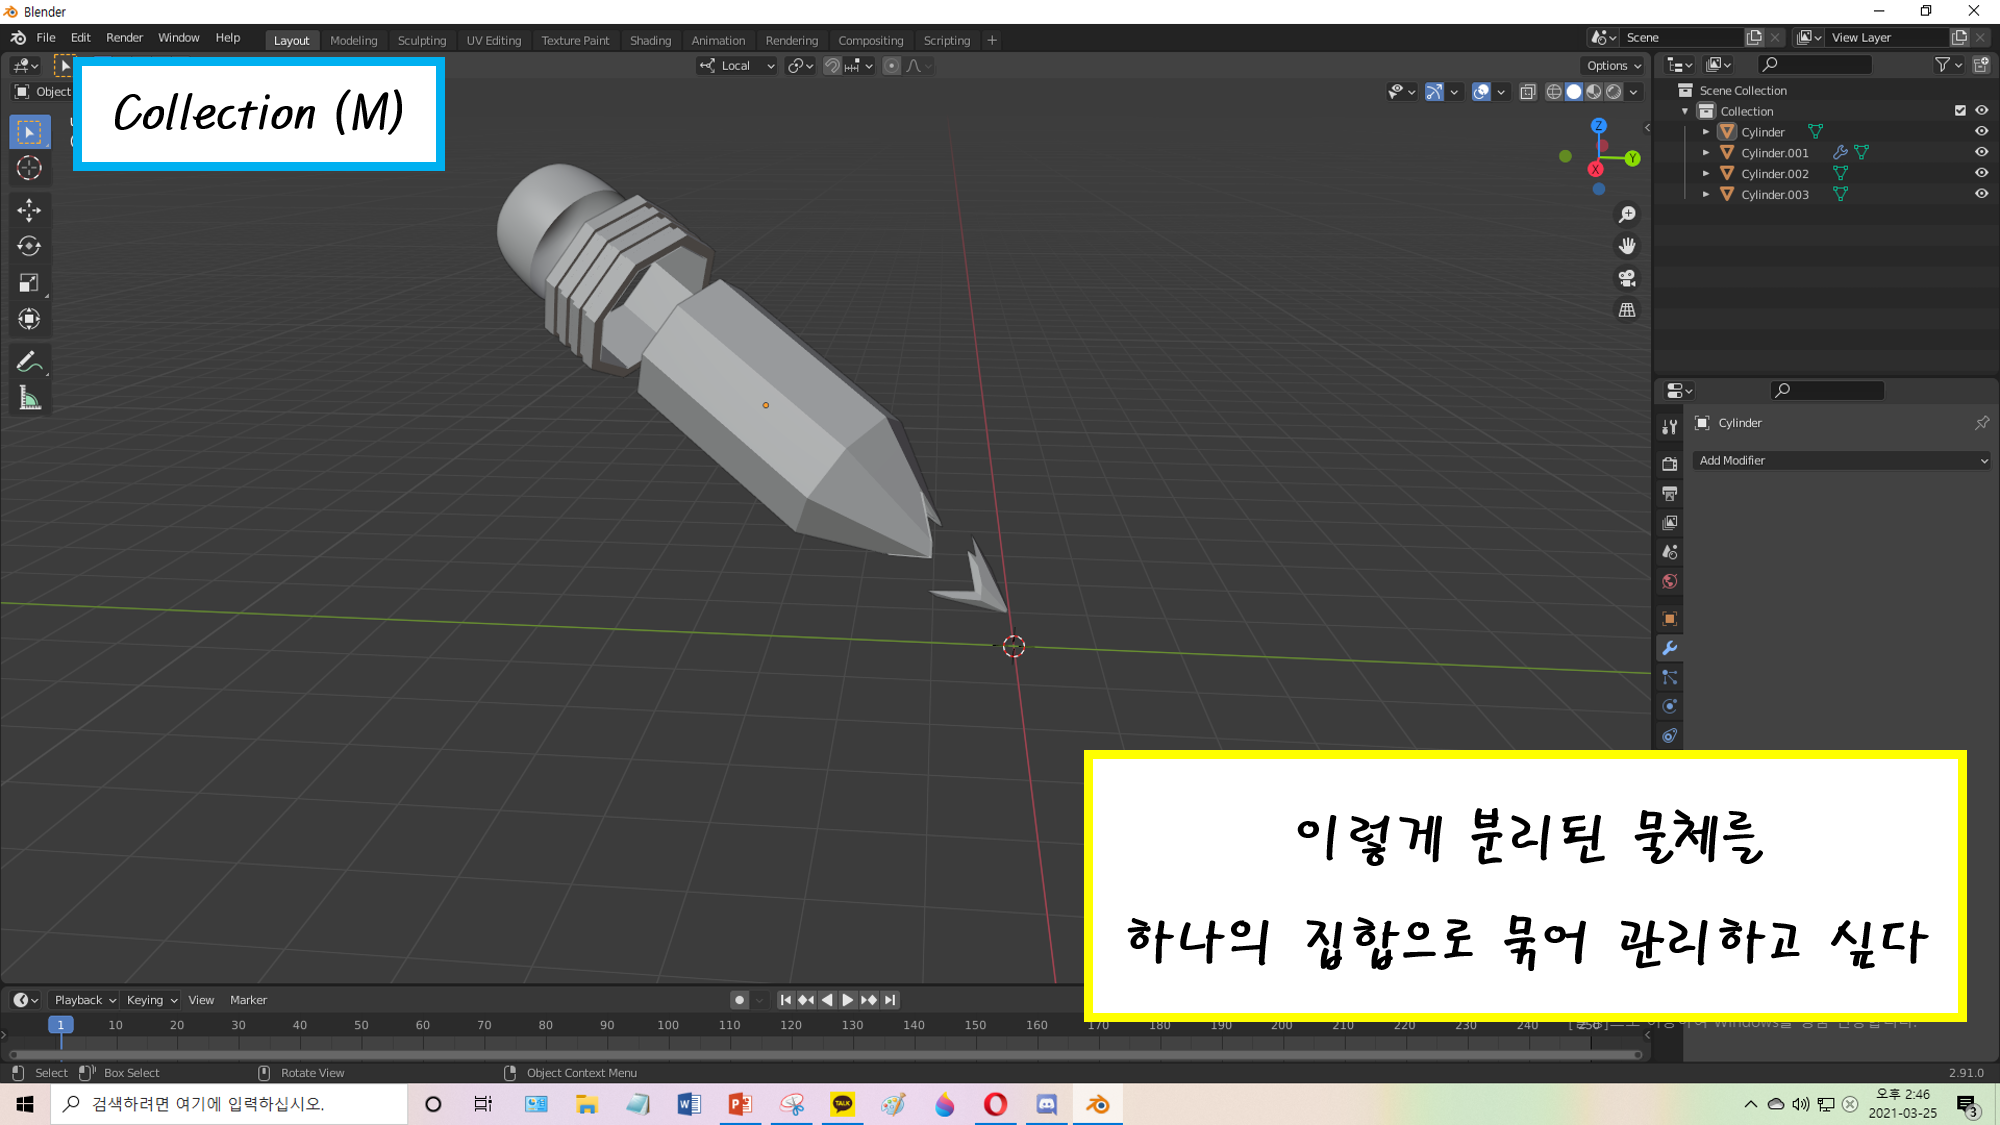Screen dimensions: 2000x1125
Task: Activate the Measure tool
Action: click(29, 399)
